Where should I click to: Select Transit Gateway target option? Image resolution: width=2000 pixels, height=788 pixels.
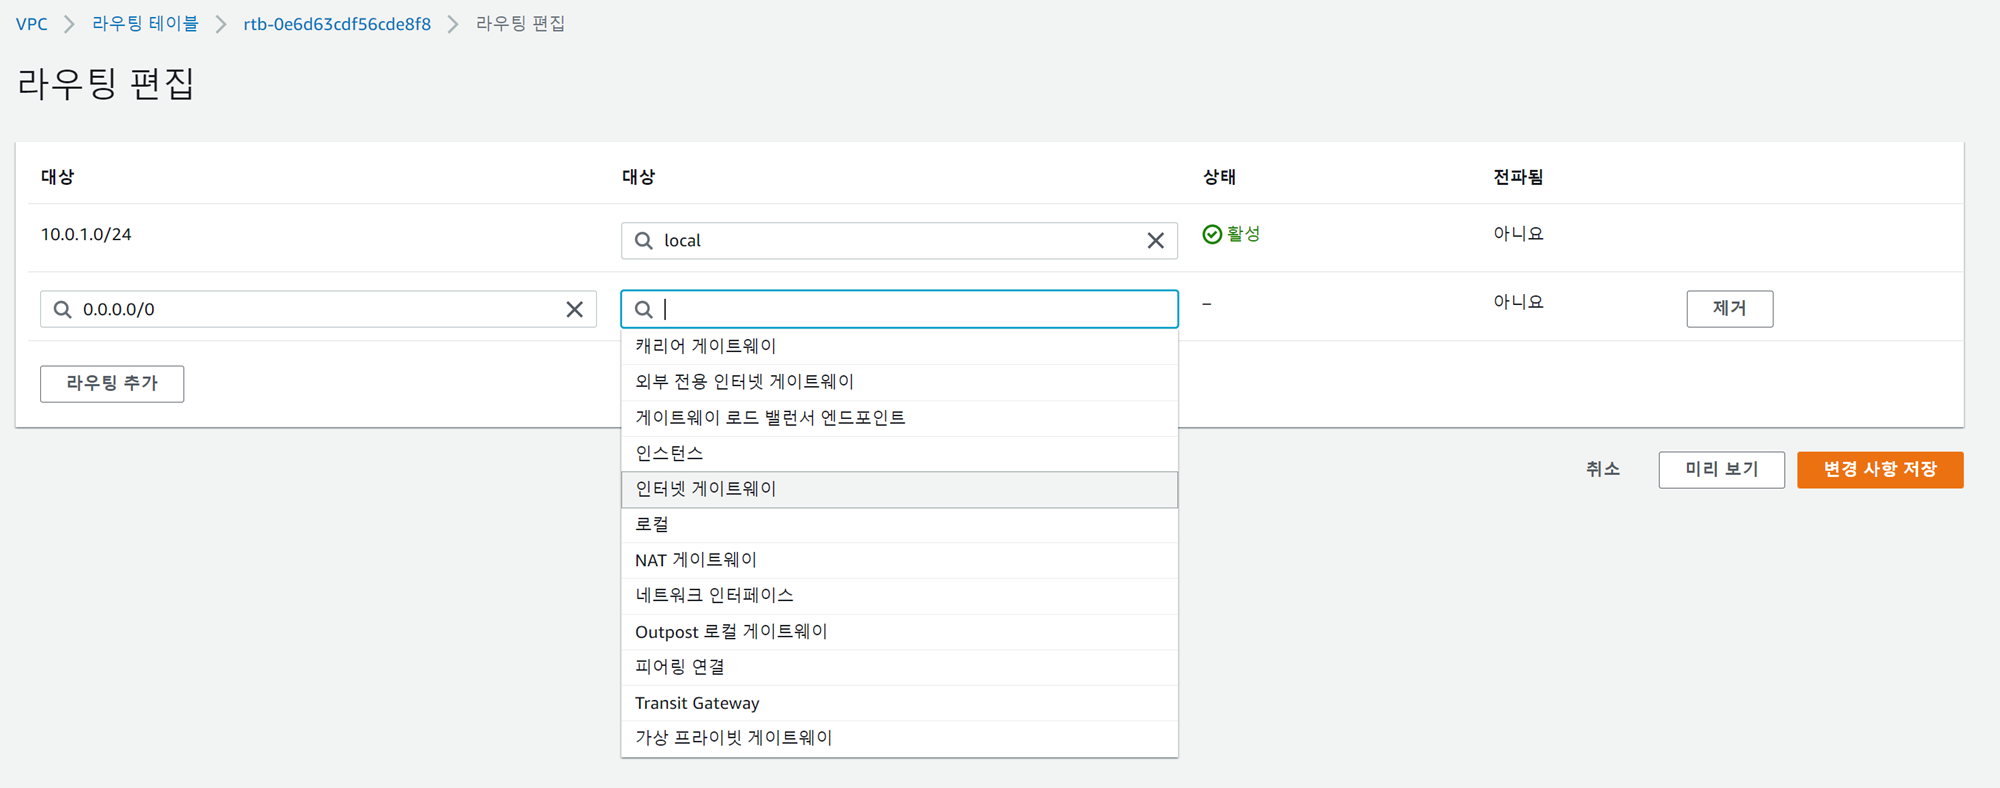coord(697,703)
